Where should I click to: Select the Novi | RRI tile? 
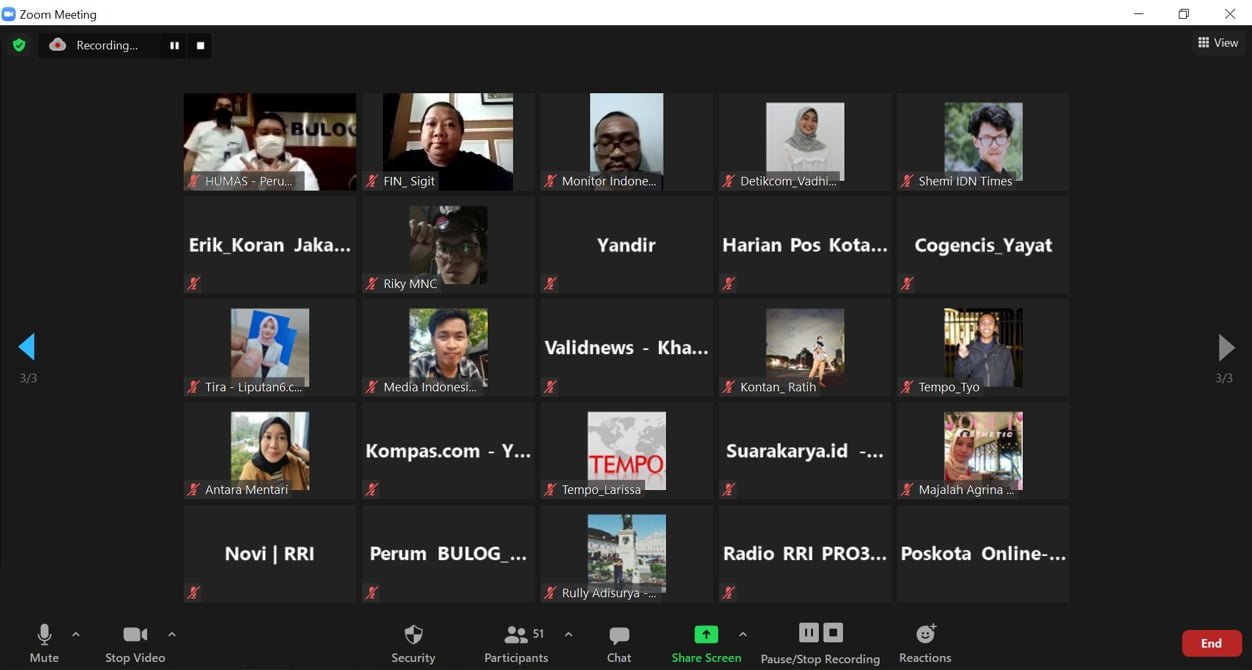[x=270, y=554]
